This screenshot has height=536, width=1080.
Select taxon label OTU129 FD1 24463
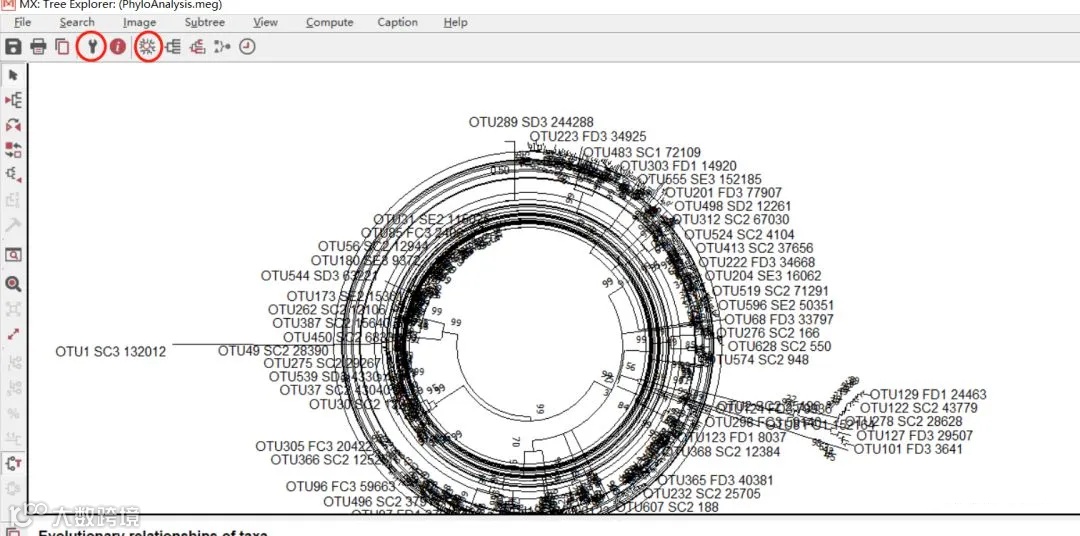[928, 395]
